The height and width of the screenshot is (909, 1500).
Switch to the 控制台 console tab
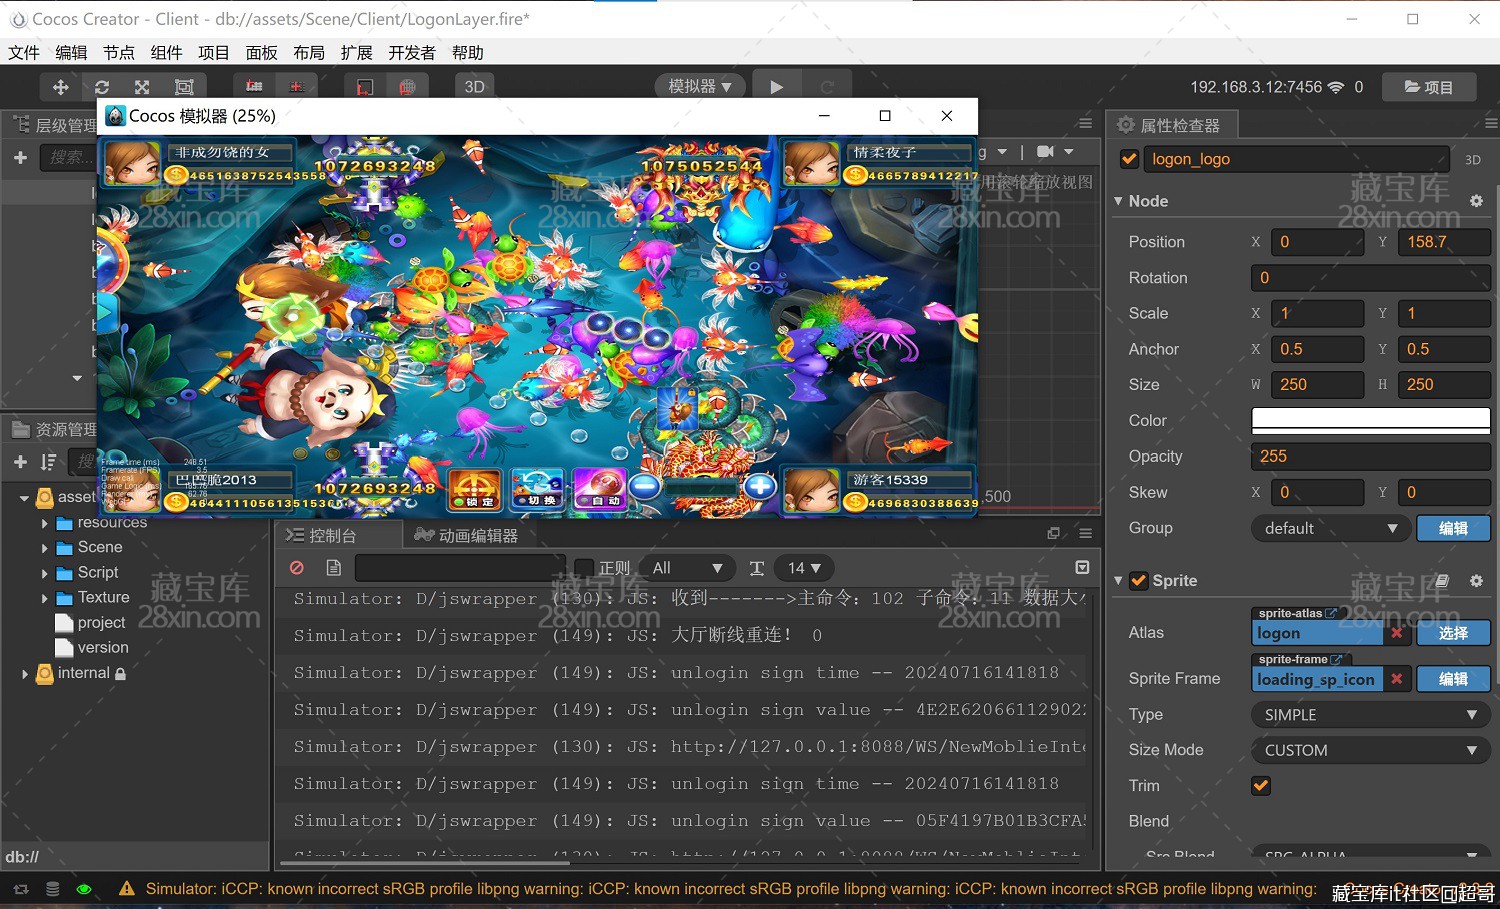pos(322,536)
